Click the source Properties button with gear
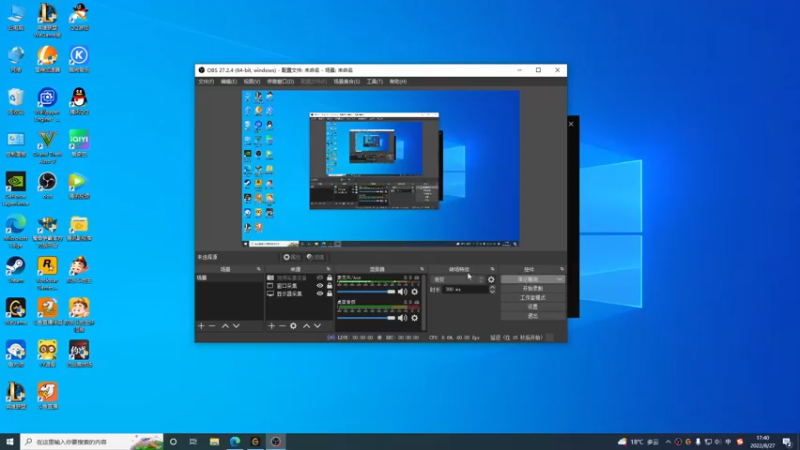Viewport: 800px width, 450px height. pos(292,257)
